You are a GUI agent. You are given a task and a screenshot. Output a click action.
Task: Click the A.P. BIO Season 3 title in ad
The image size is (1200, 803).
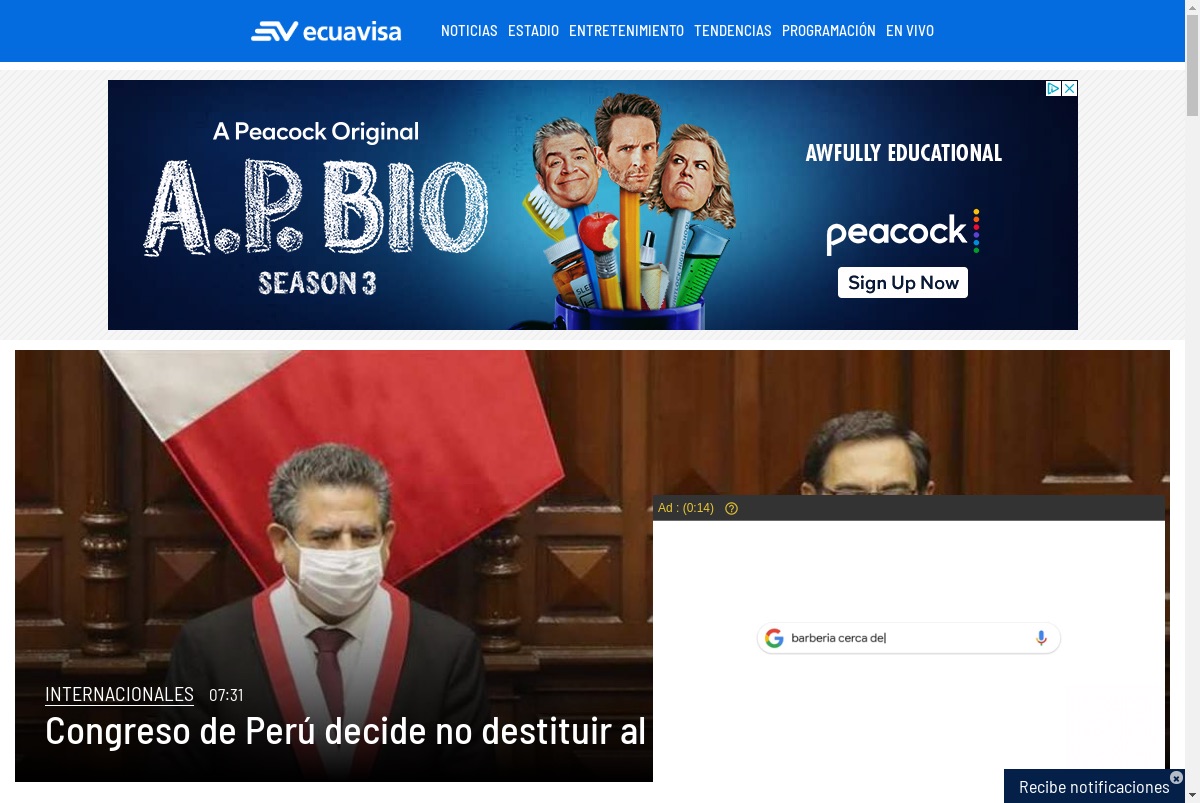[316, 225]
